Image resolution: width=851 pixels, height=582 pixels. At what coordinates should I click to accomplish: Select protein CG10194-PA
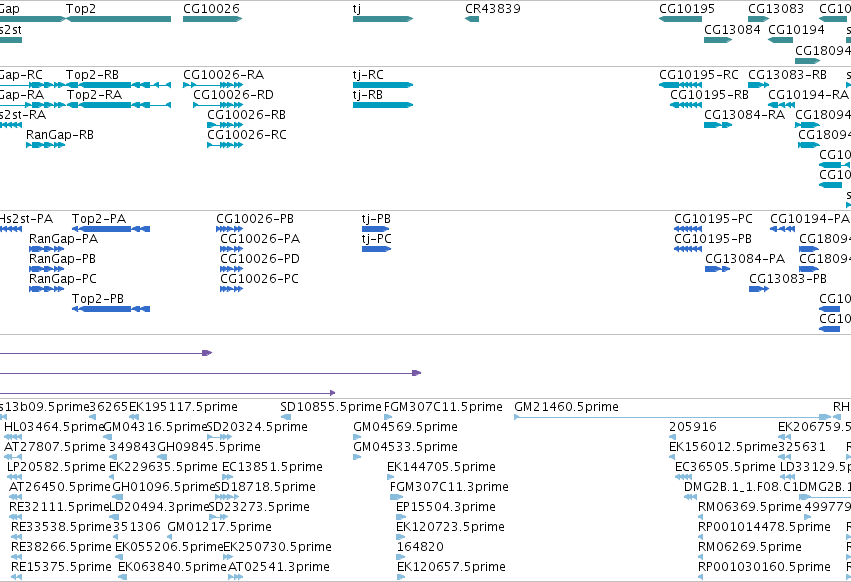click(810, 219)
